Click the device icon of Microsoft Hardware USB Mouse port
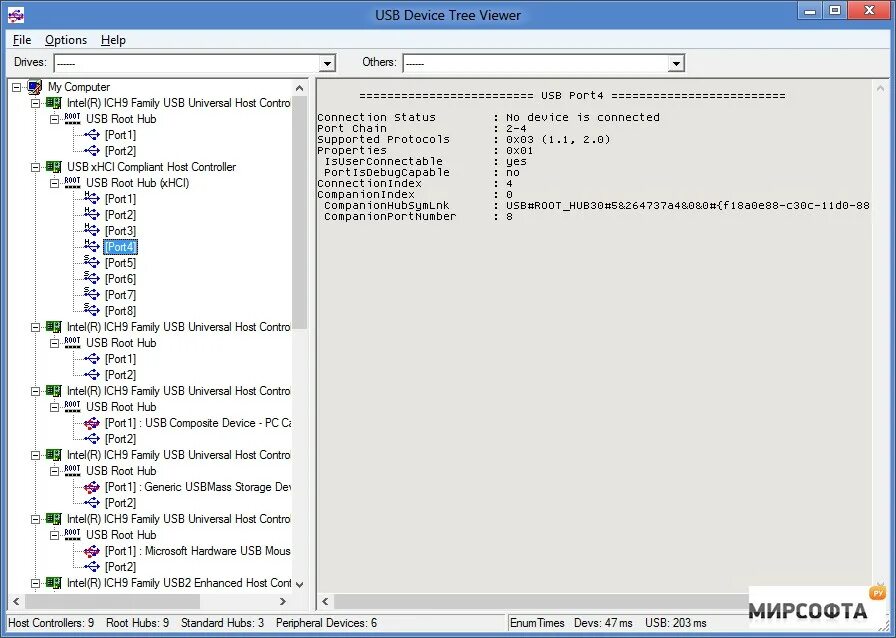896x638 pixels. (x=91, y=551)
